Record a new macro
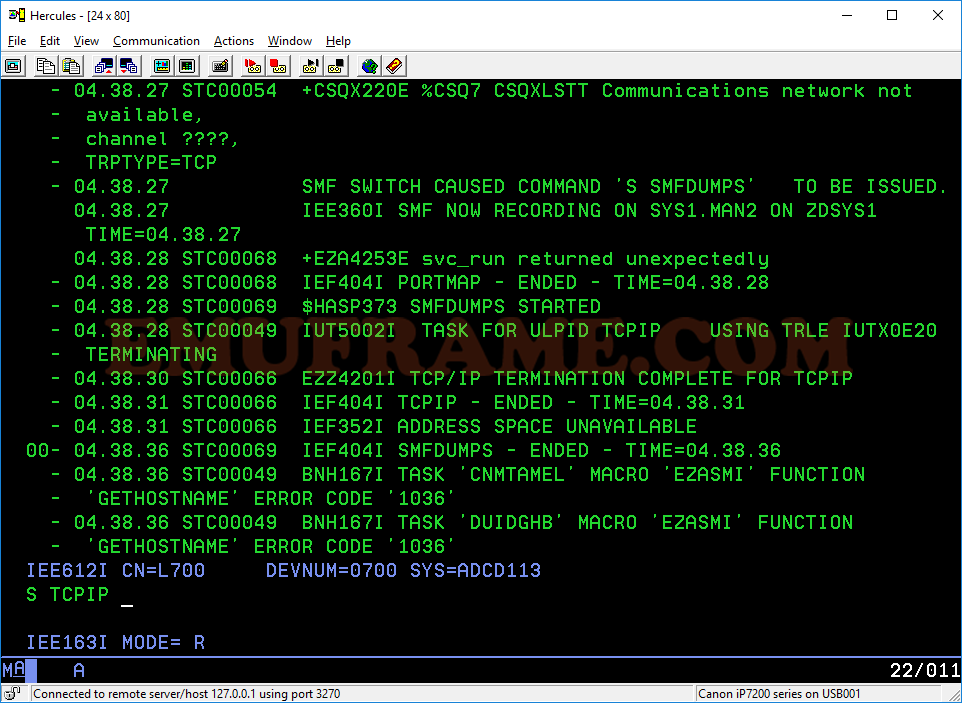The width and height of the screenshot is (962, 703). 251,66
